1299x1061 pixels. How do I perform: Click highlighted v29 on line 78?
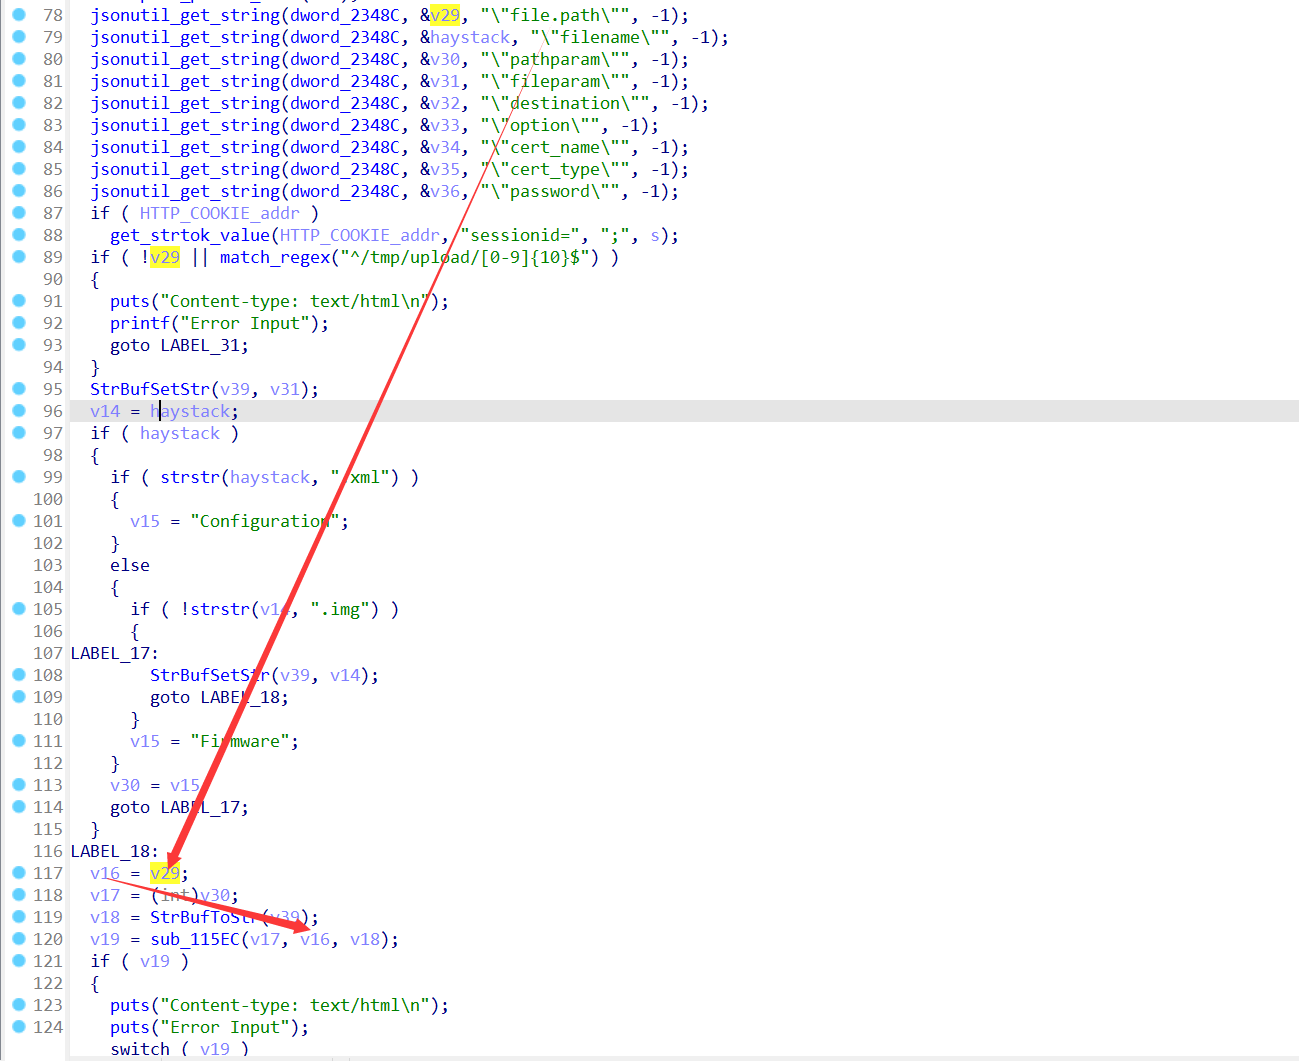pyautogui.click(x=445, y=16)
